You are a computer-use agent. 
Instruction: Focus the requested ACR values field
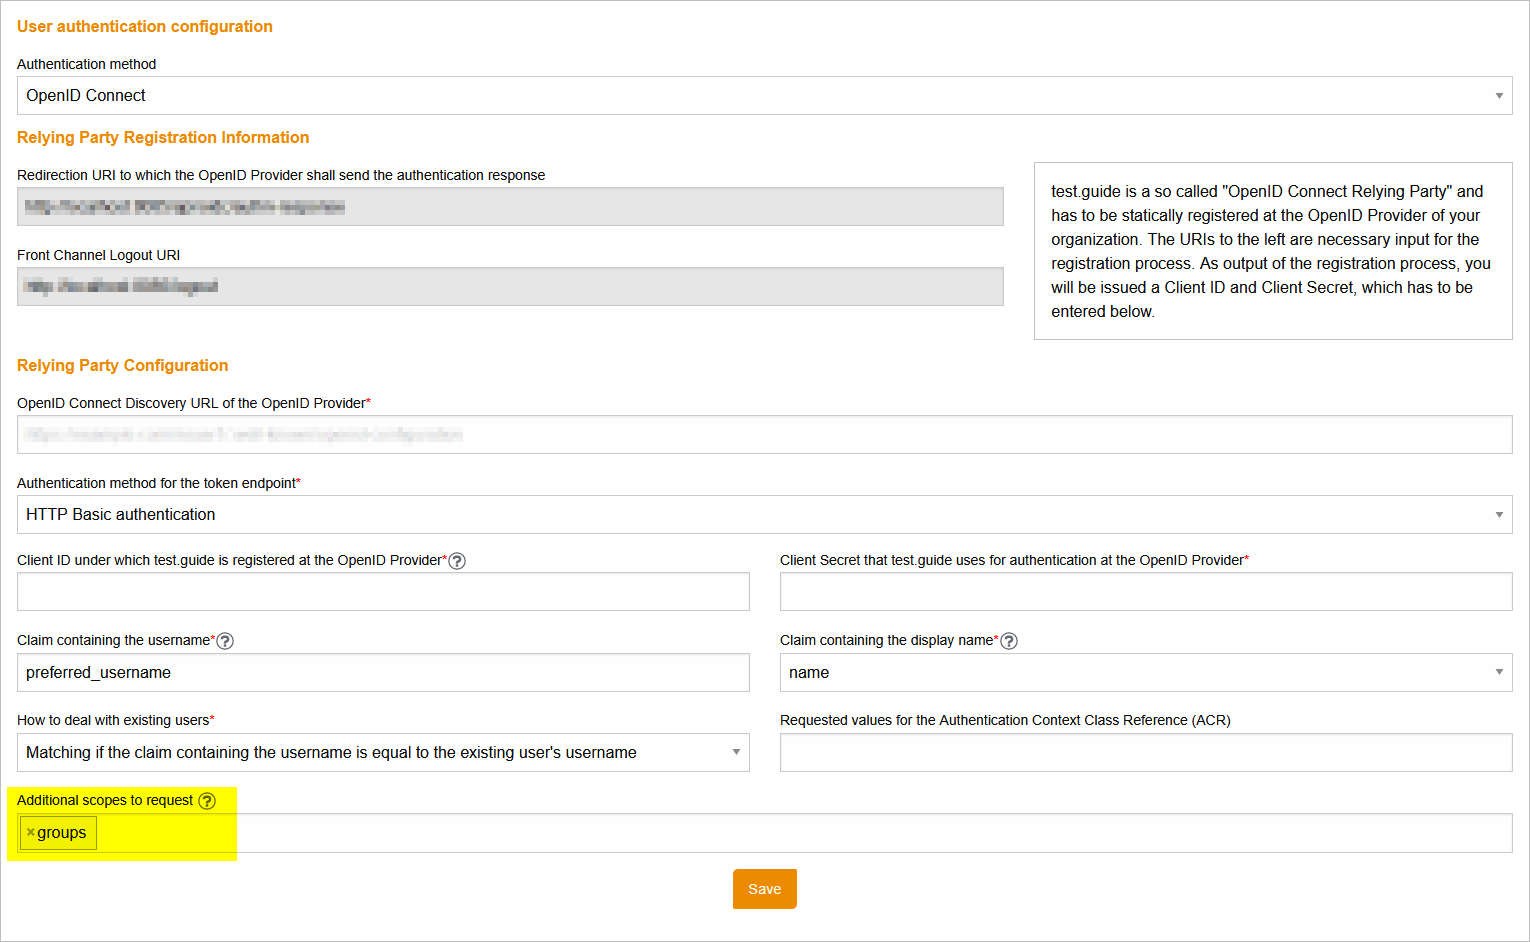click(1145, 753)
